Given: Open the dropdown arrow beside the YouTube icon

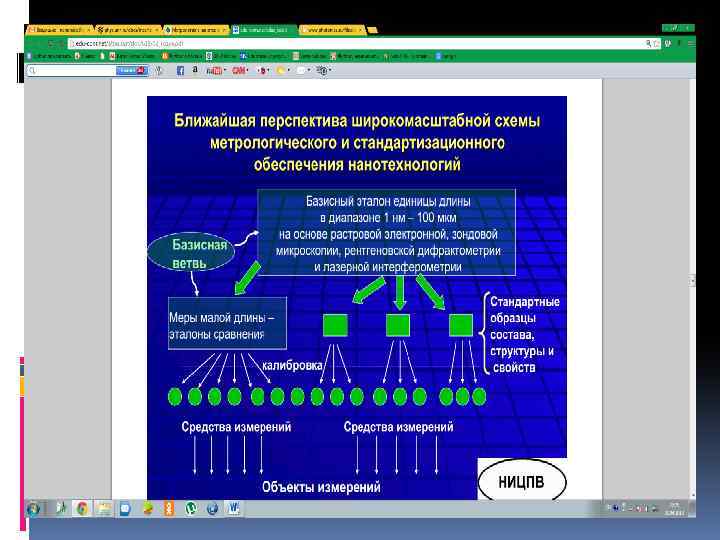Looking at the screenshot, I should [x=225, y=71].
